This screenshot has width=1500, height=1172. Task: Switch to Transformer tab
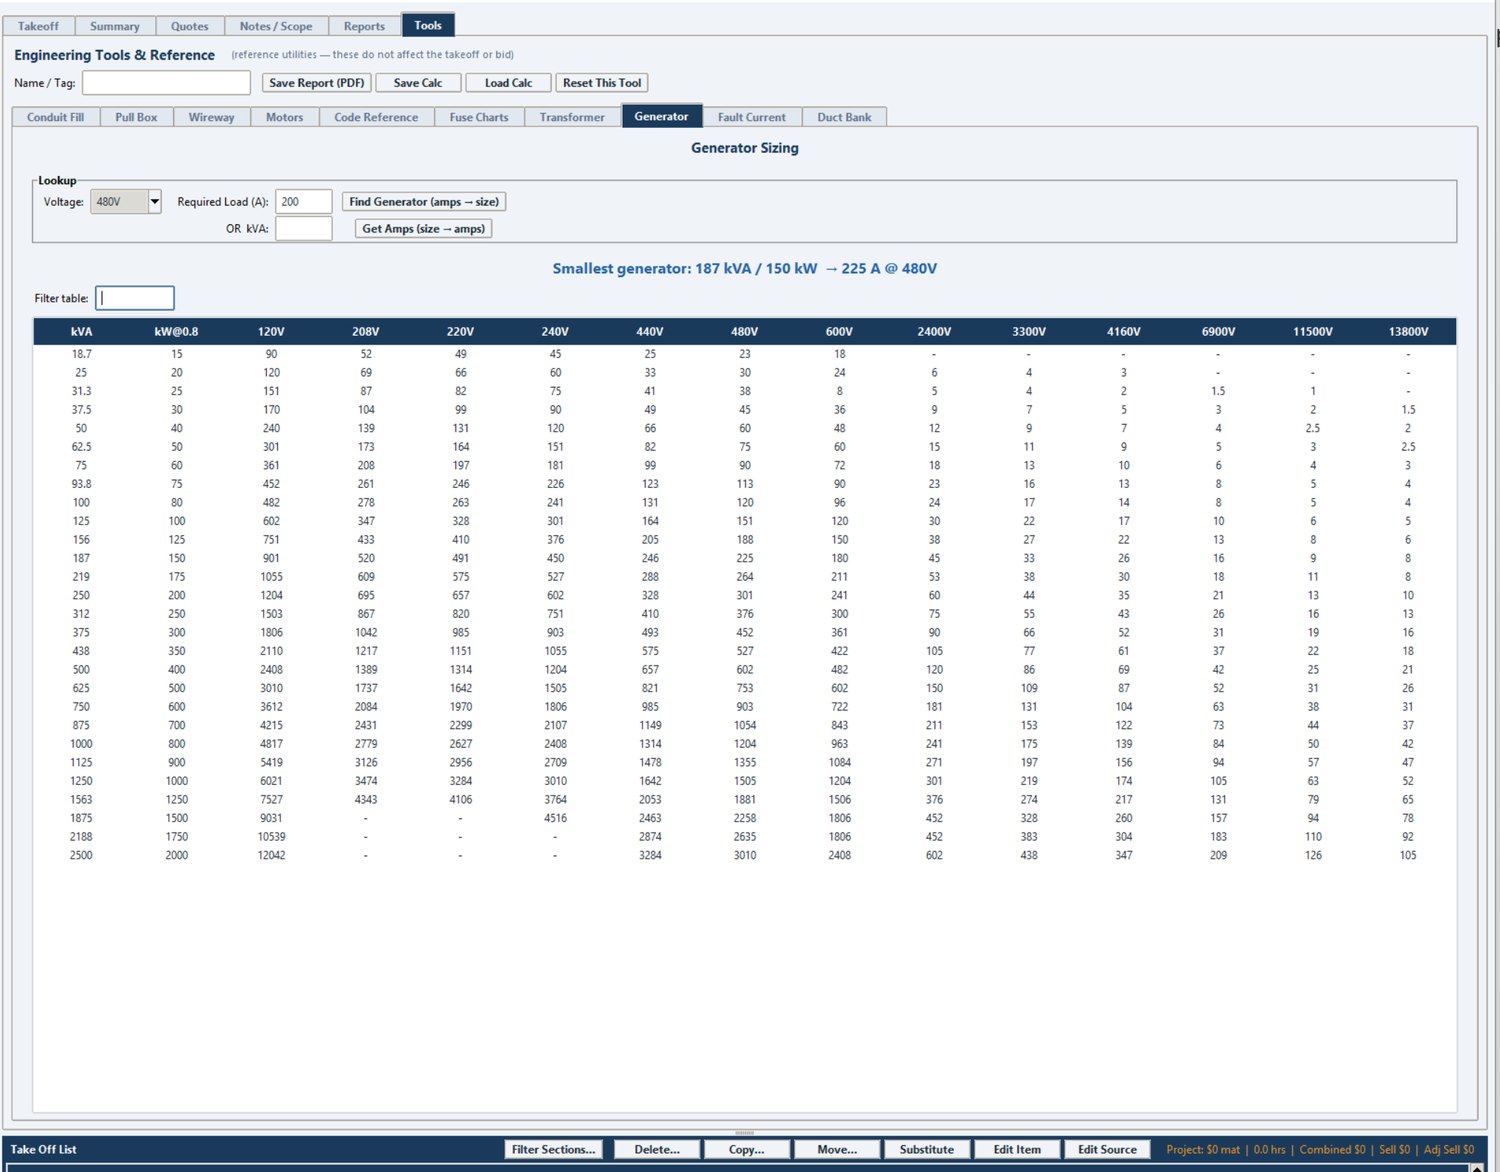572,117
